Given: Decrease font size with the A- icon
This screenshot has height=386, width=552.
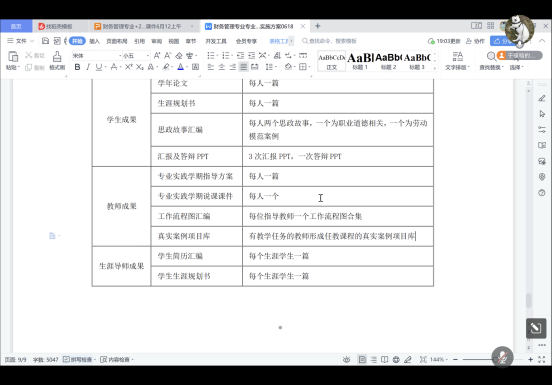Looking at the screenshot, I should (168, 55).
